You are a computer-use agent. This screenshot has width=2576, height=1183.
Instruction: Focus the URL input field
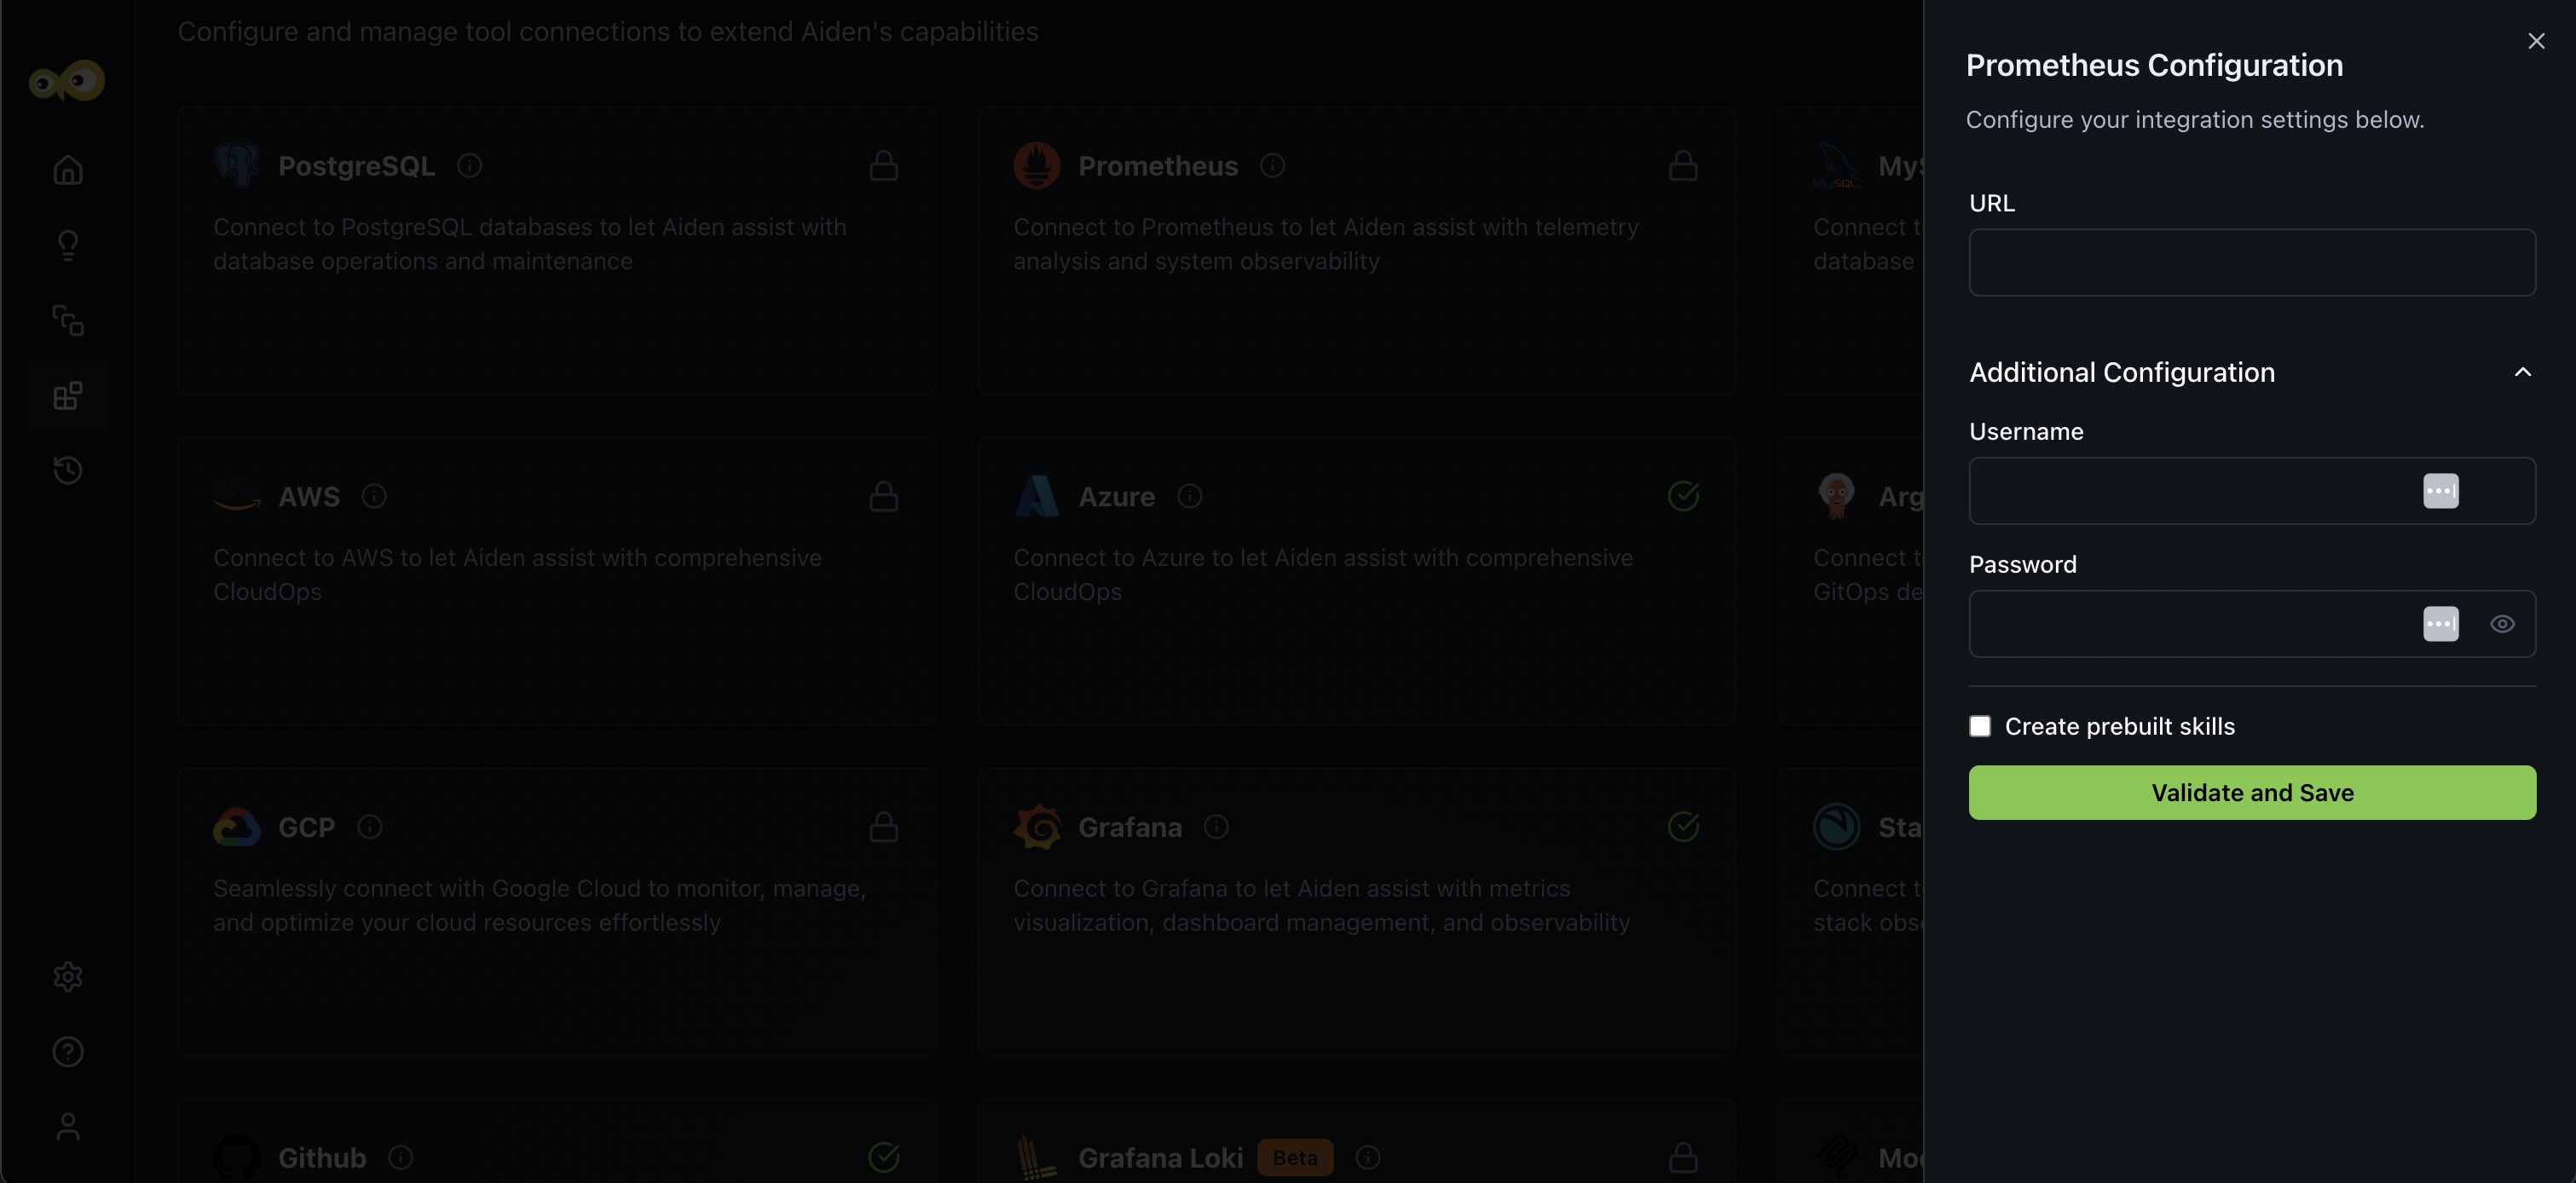point(2252,263)
